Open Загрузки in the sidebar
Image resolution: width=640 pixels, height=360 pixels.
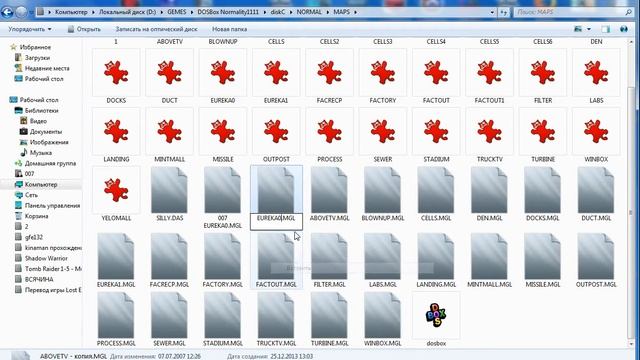click(37, 58)
